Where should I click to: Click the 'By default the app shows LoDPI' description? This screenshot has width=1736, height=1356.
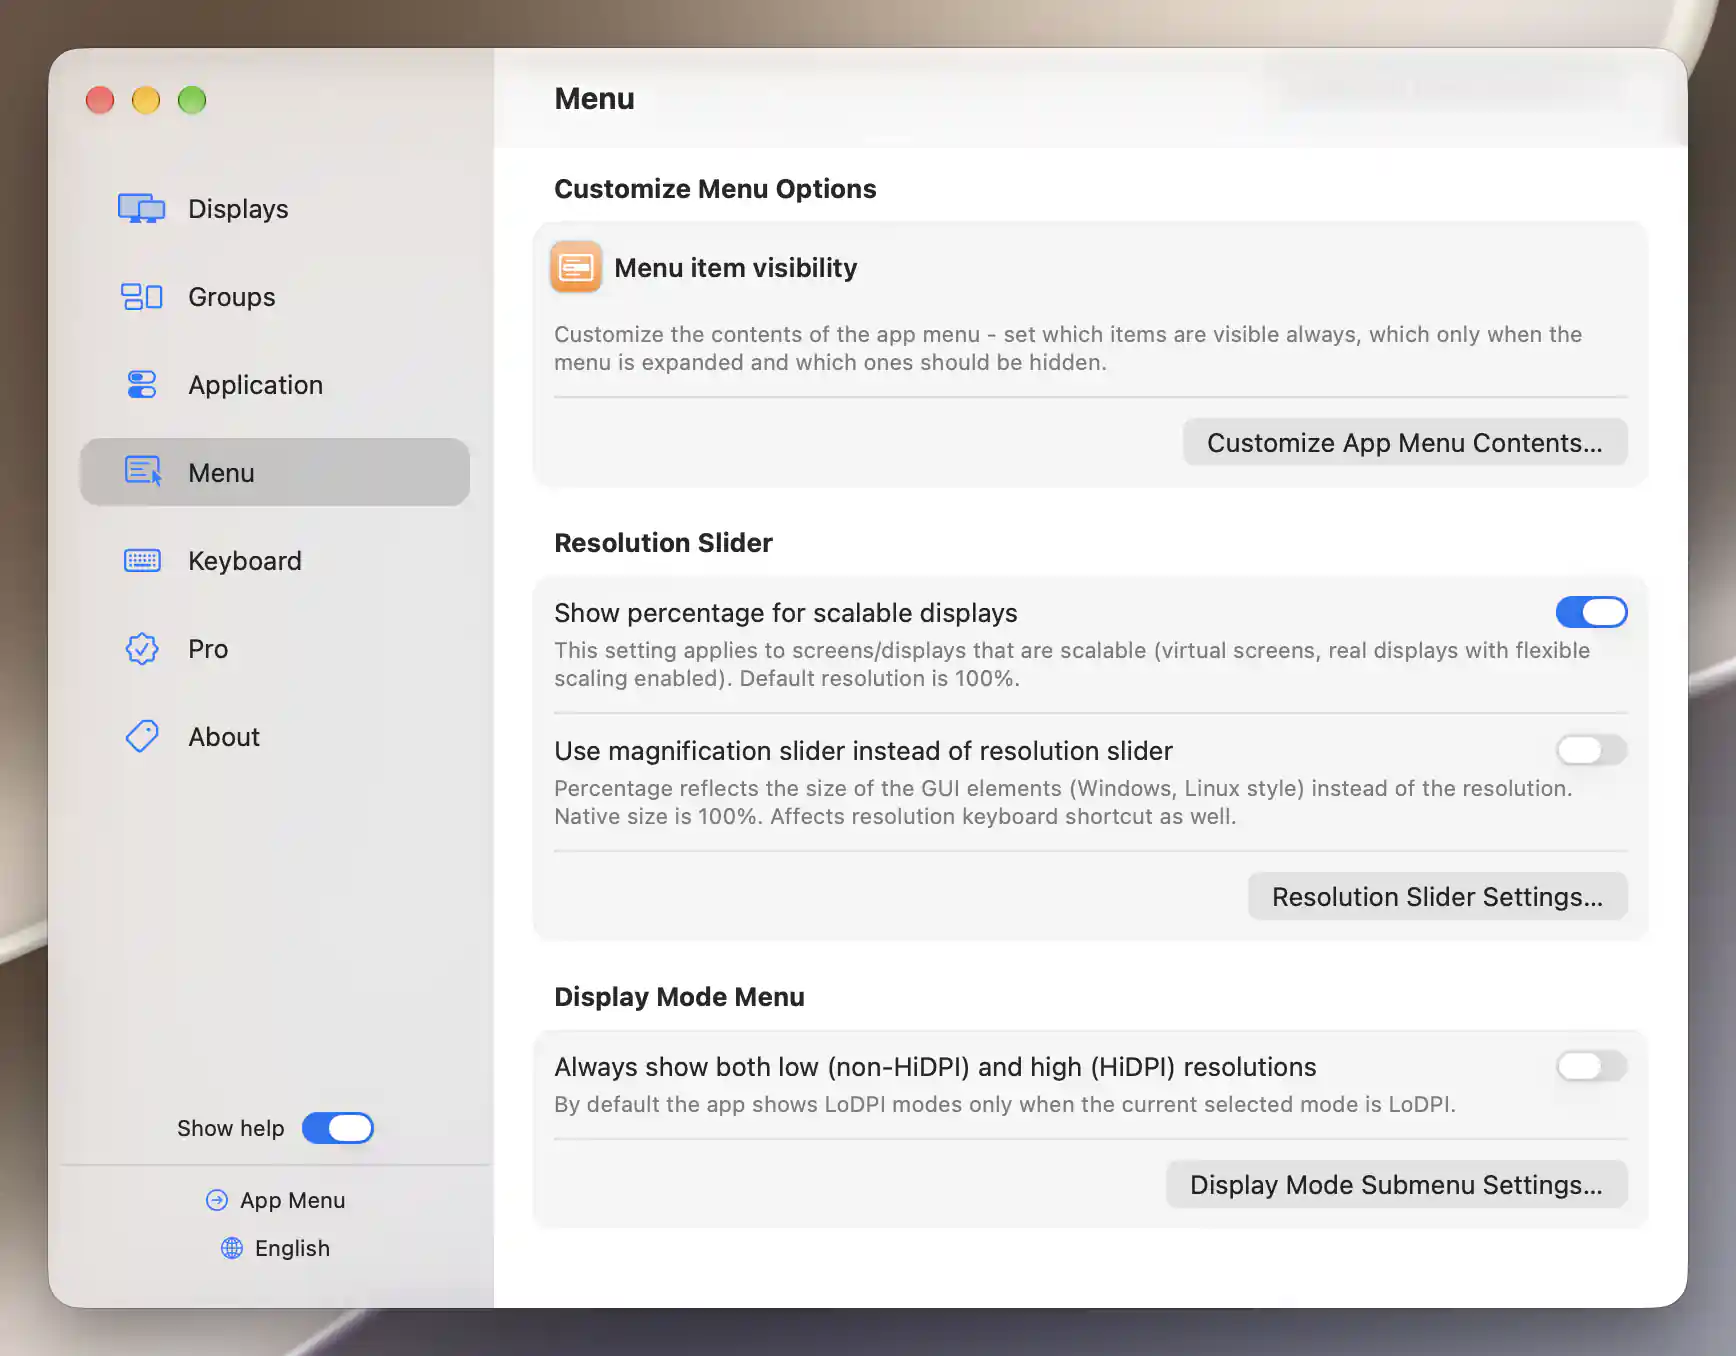pos(1005,1104)
